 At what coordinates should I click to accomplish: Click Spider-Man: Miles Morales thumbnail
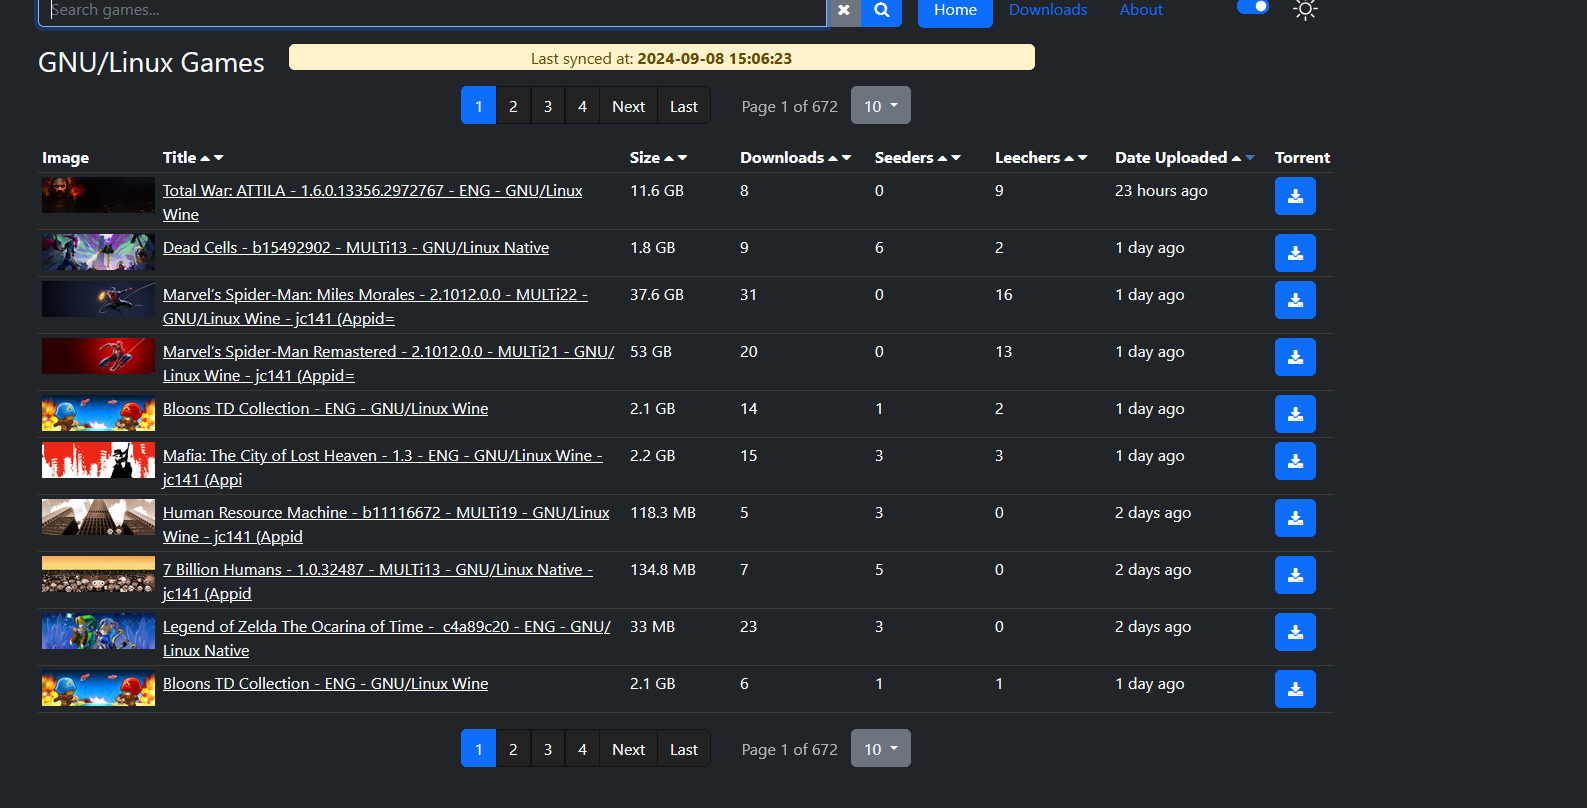(98, 299)
